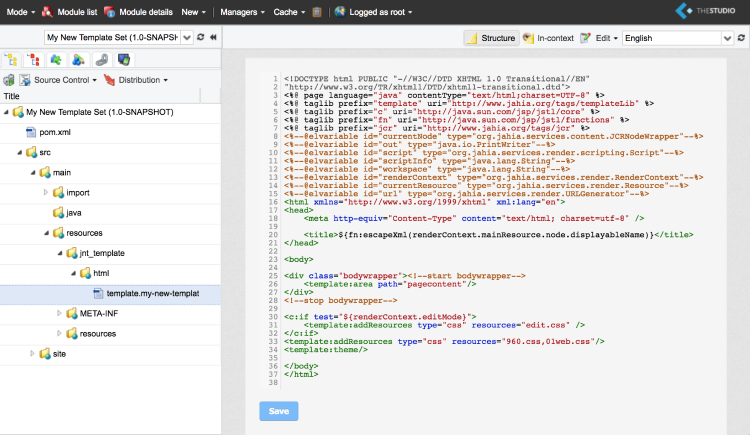Collapse My New Template Set root node
The width and height of the screenshot is (750, 435).
click(x=6, y=112)
